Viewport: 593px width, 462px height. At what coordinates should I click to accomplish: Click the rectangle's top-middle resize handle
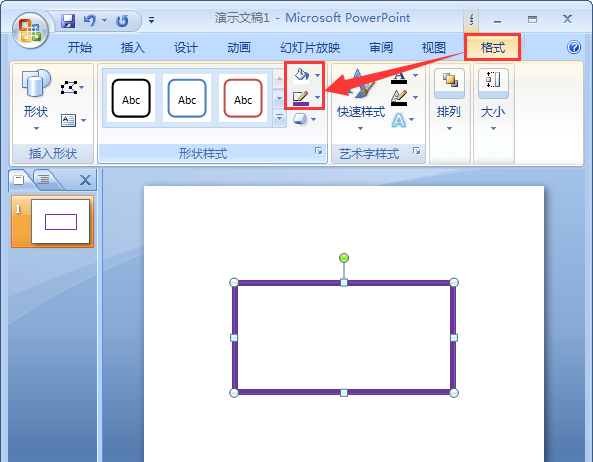click(344, 282)
